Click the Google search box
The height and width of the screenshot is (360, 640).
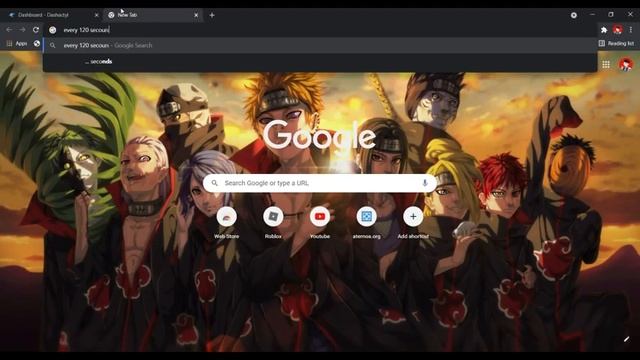point(320,183)
